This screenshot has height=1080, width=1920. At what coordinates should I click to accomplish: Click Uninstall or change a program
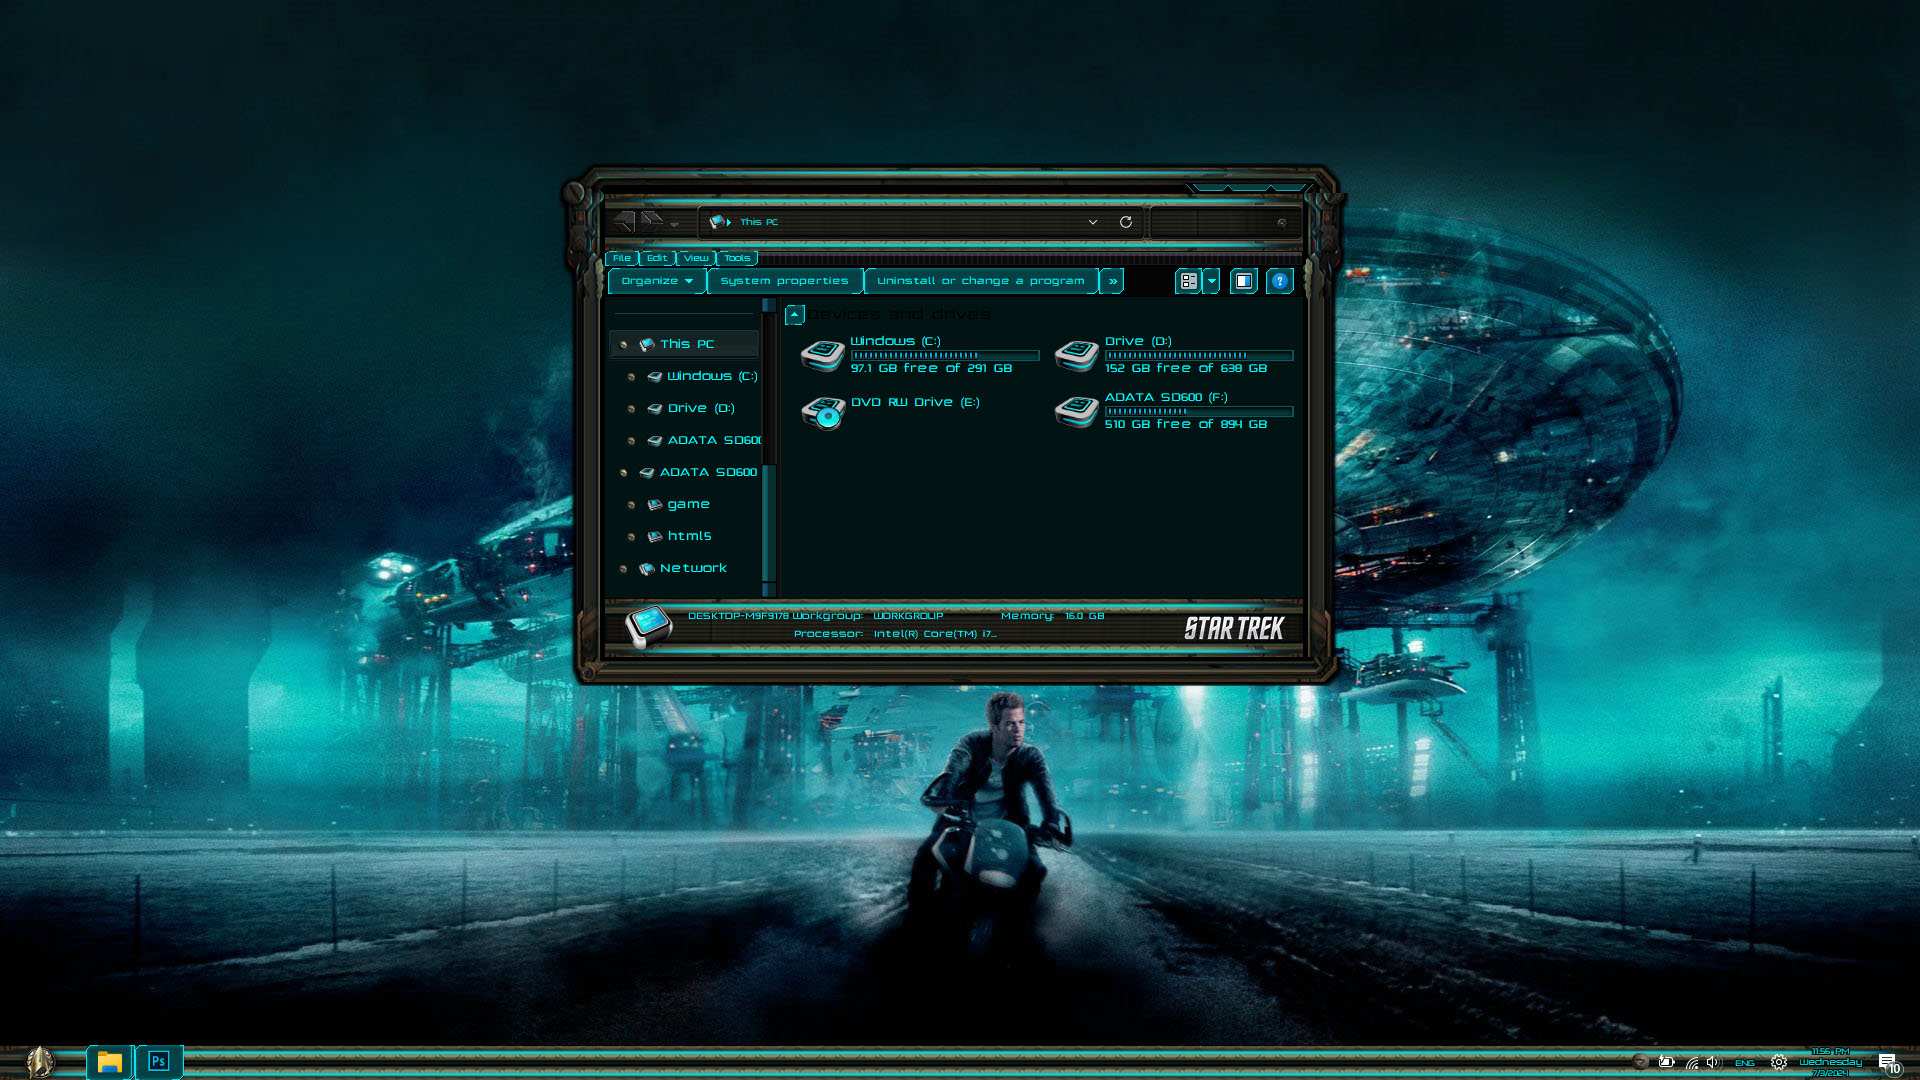click(x=981, y=281)
